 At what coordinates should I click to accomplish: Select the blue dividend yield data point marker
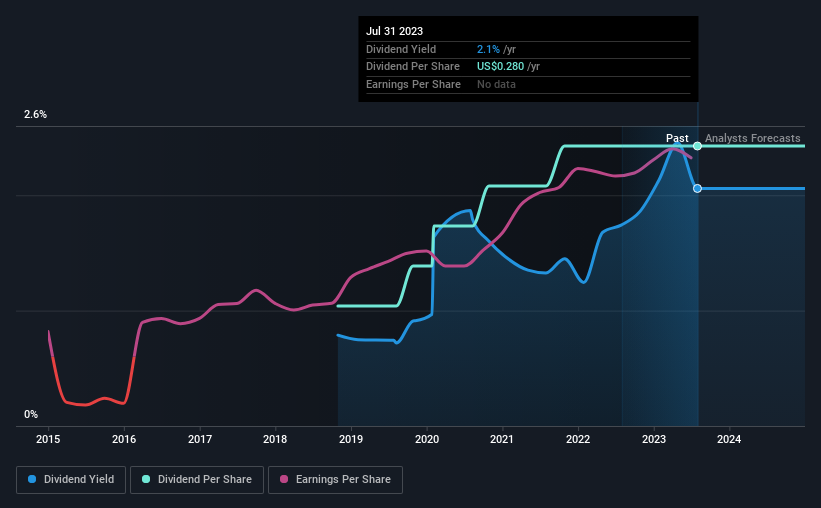click(697, 189)
